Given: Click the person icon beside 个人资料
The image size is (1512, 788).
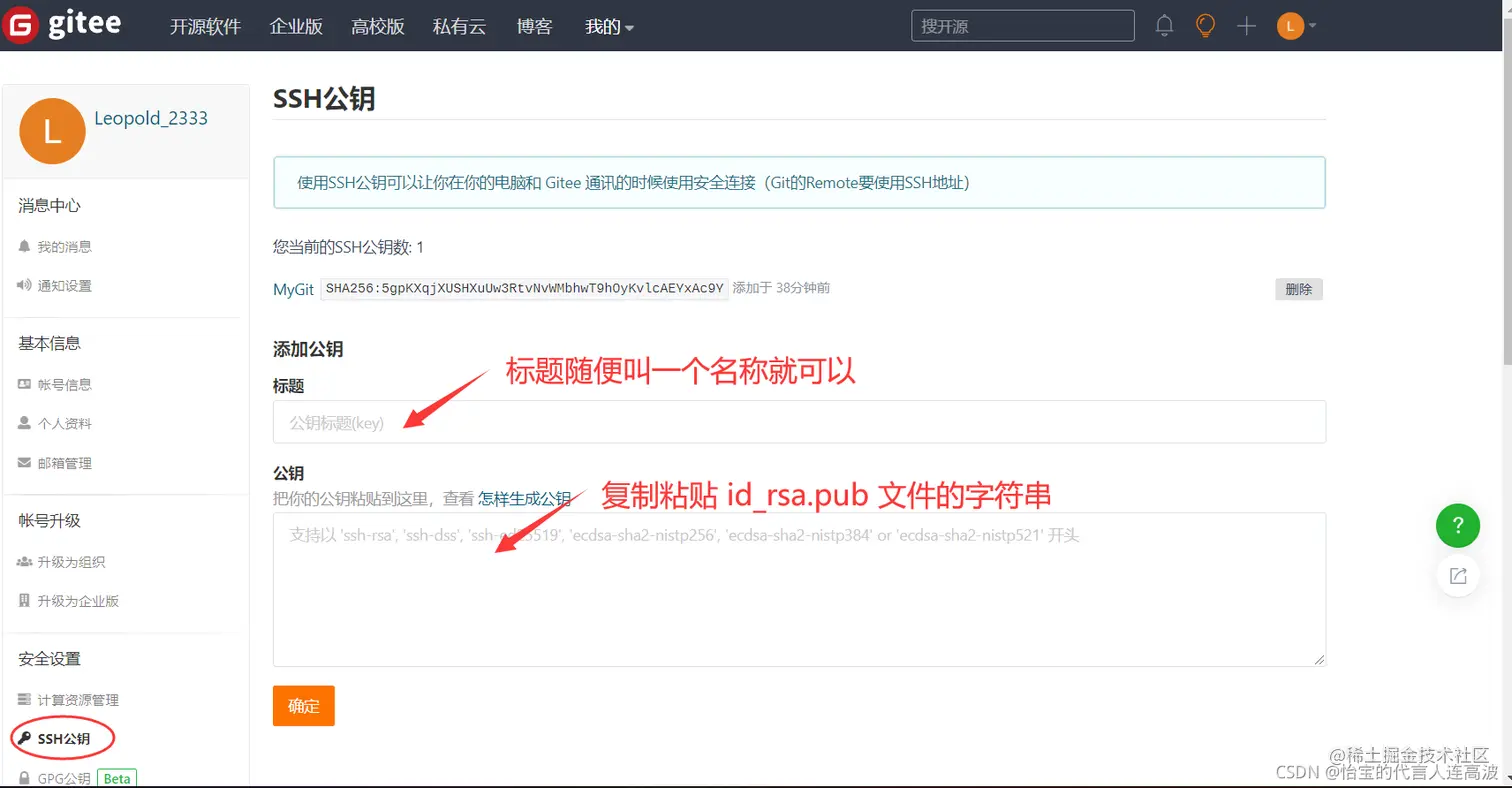Looking at the screenshot, I should click(x=25, y=423).
